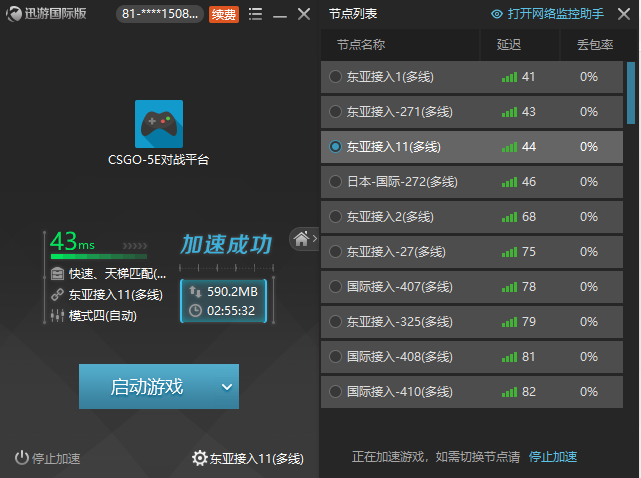This screenshot has width=641, height=478.
Task: Click 打开网络监控助手 link
Action: pos(556,14)
